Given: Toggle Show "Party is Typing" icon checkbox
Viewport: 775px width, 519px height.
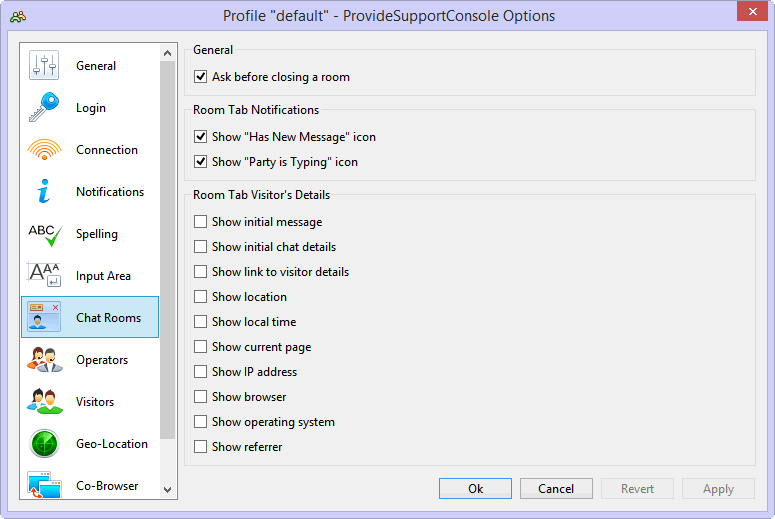Looking at the screenshot, I should point(200,162).
